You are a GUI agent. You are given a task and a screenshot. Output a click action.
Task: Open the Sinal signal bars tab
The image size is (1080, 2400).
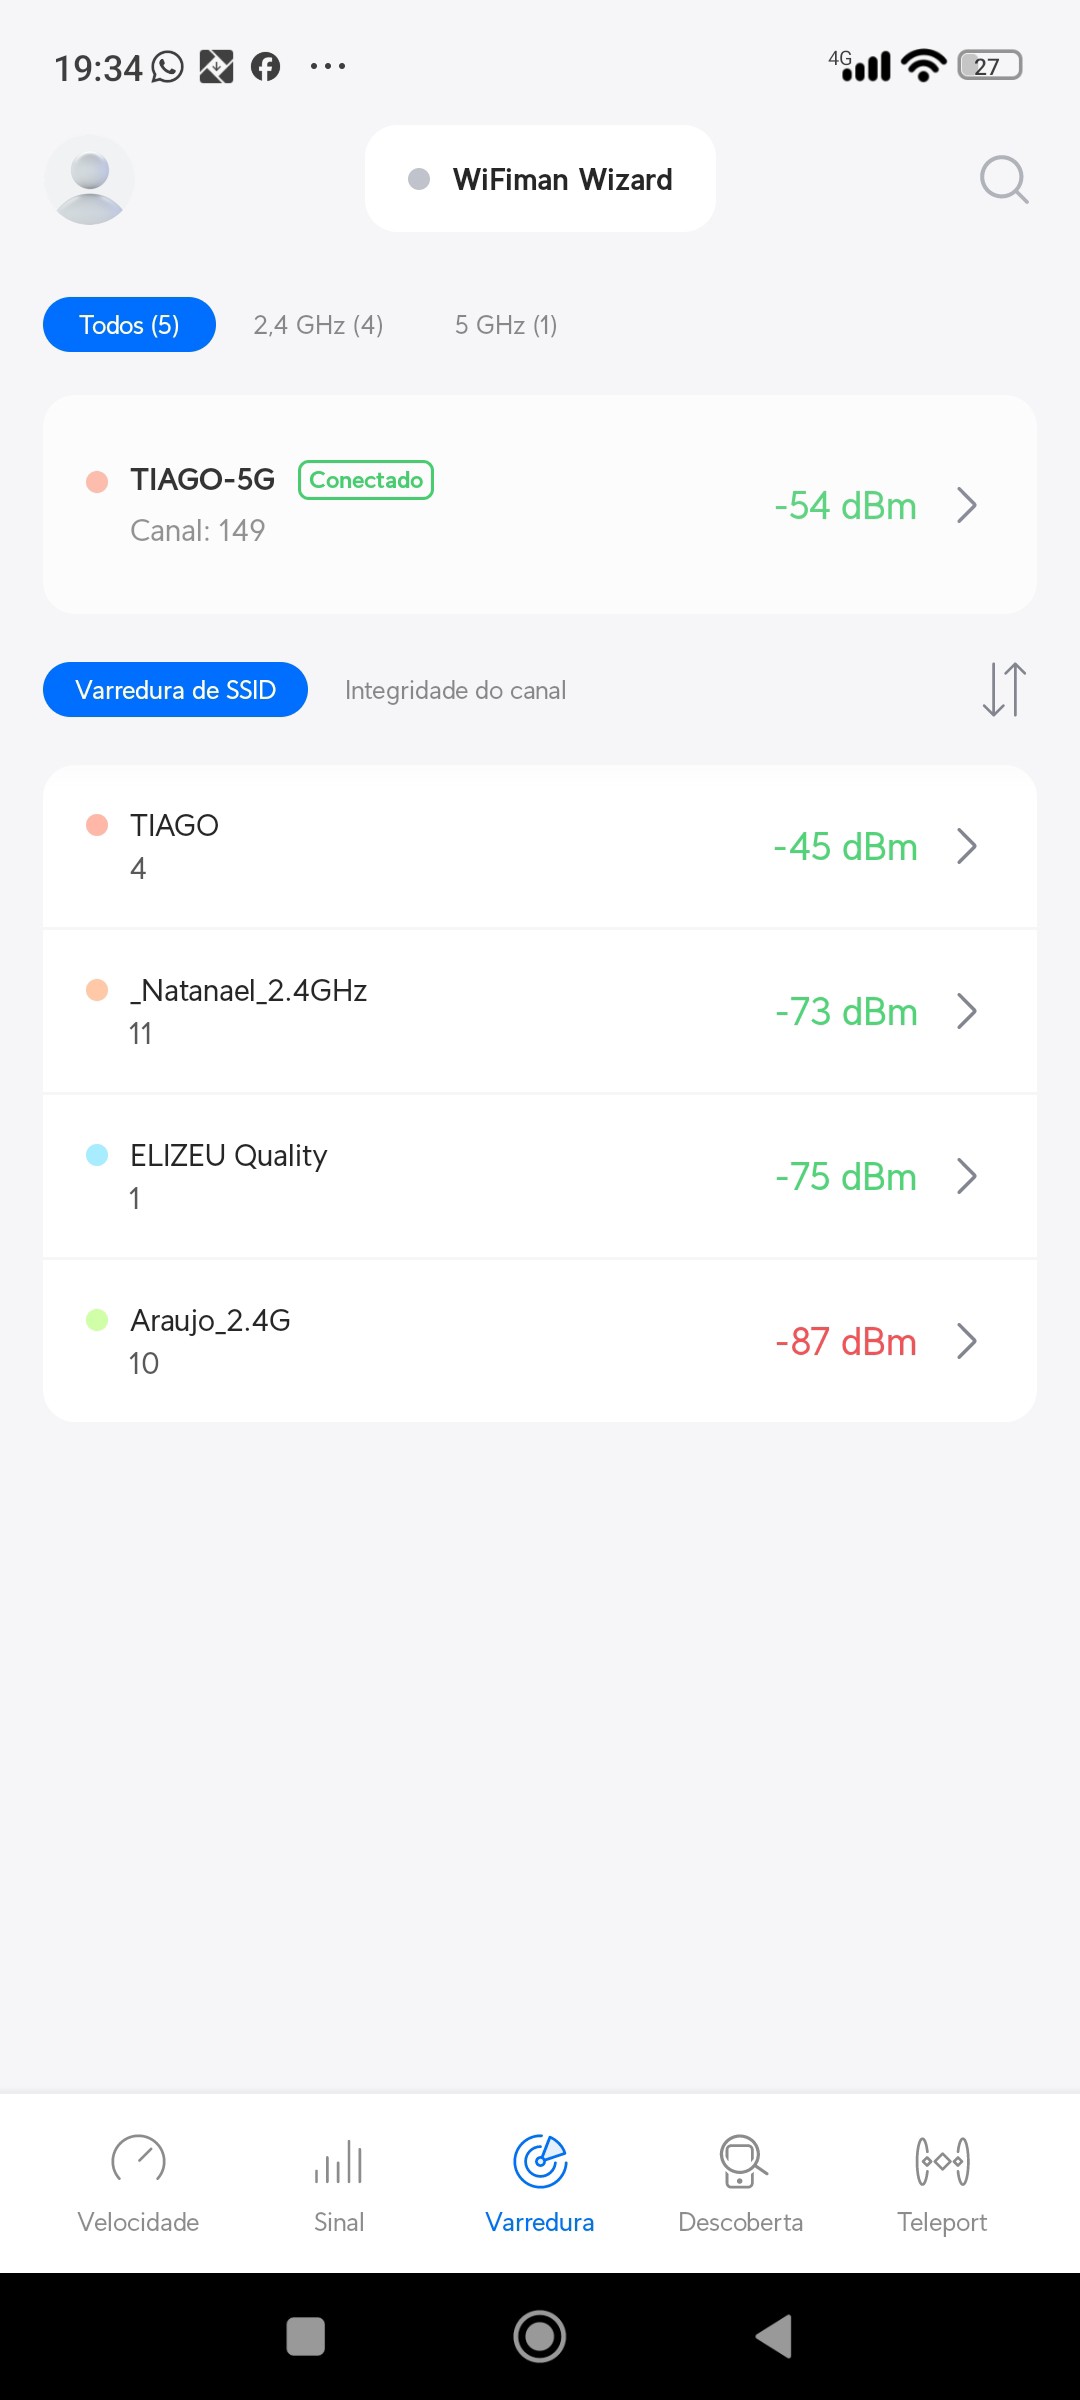point(339,2182)
